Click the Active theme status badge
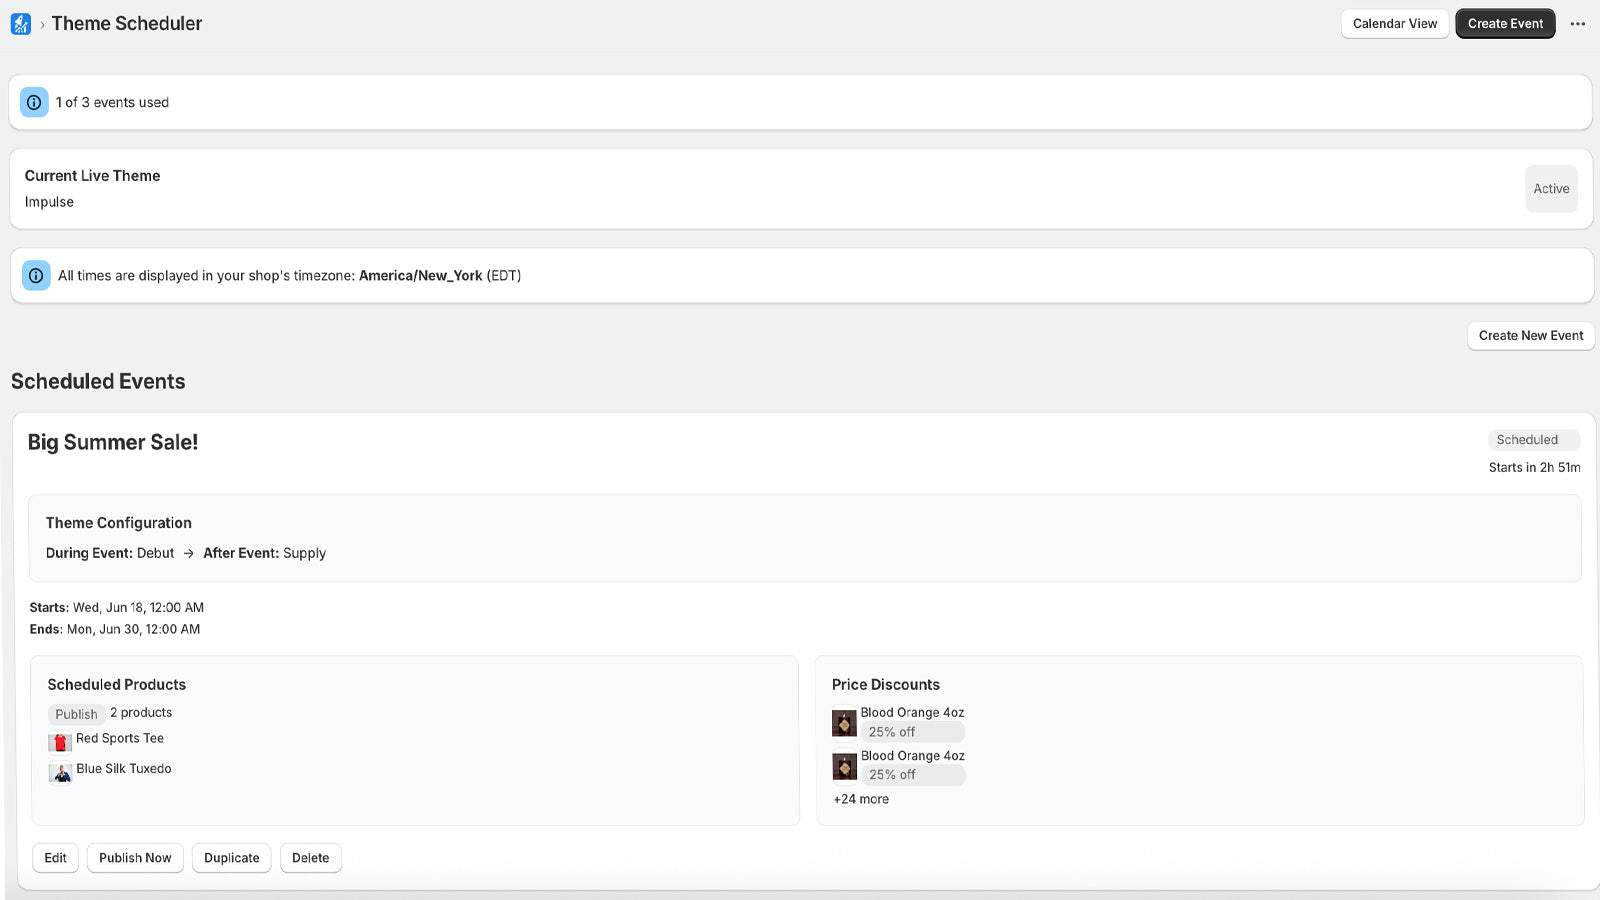Image resolution: width=1600 pixels, height=900 pixels. tap(1551, 189)
